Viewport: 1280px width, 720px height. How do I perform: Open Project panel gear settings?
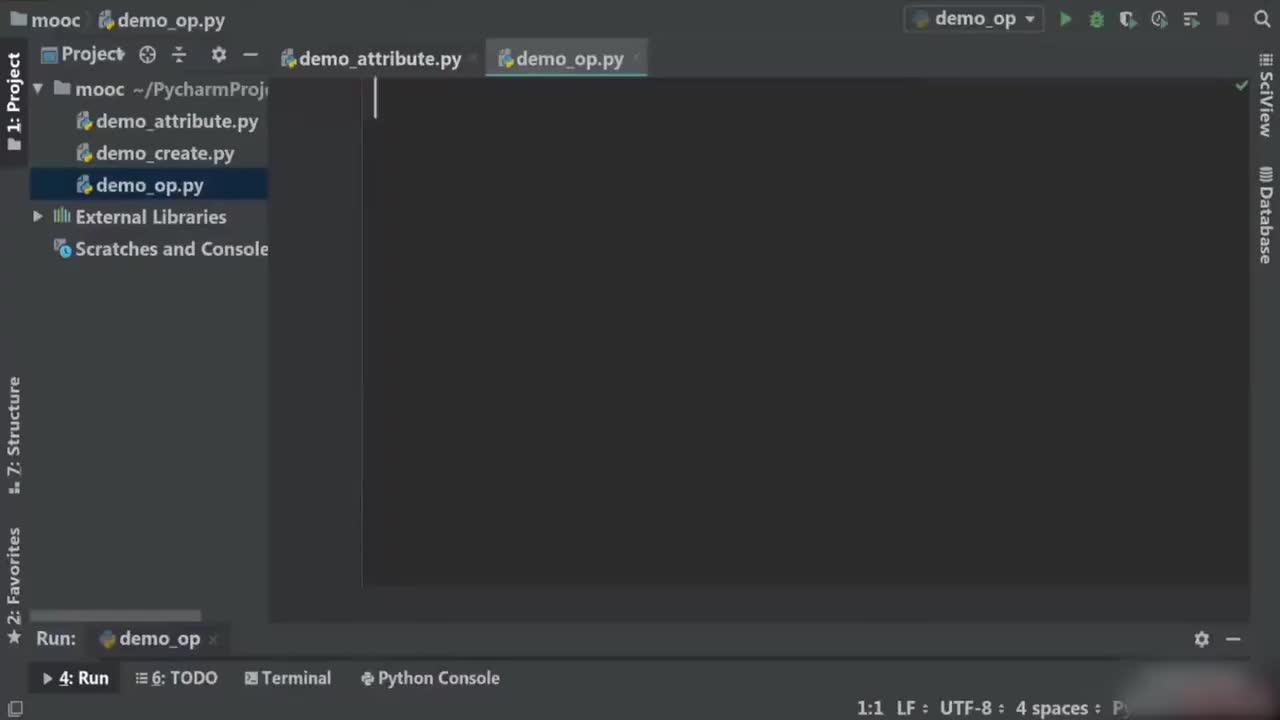219,55
